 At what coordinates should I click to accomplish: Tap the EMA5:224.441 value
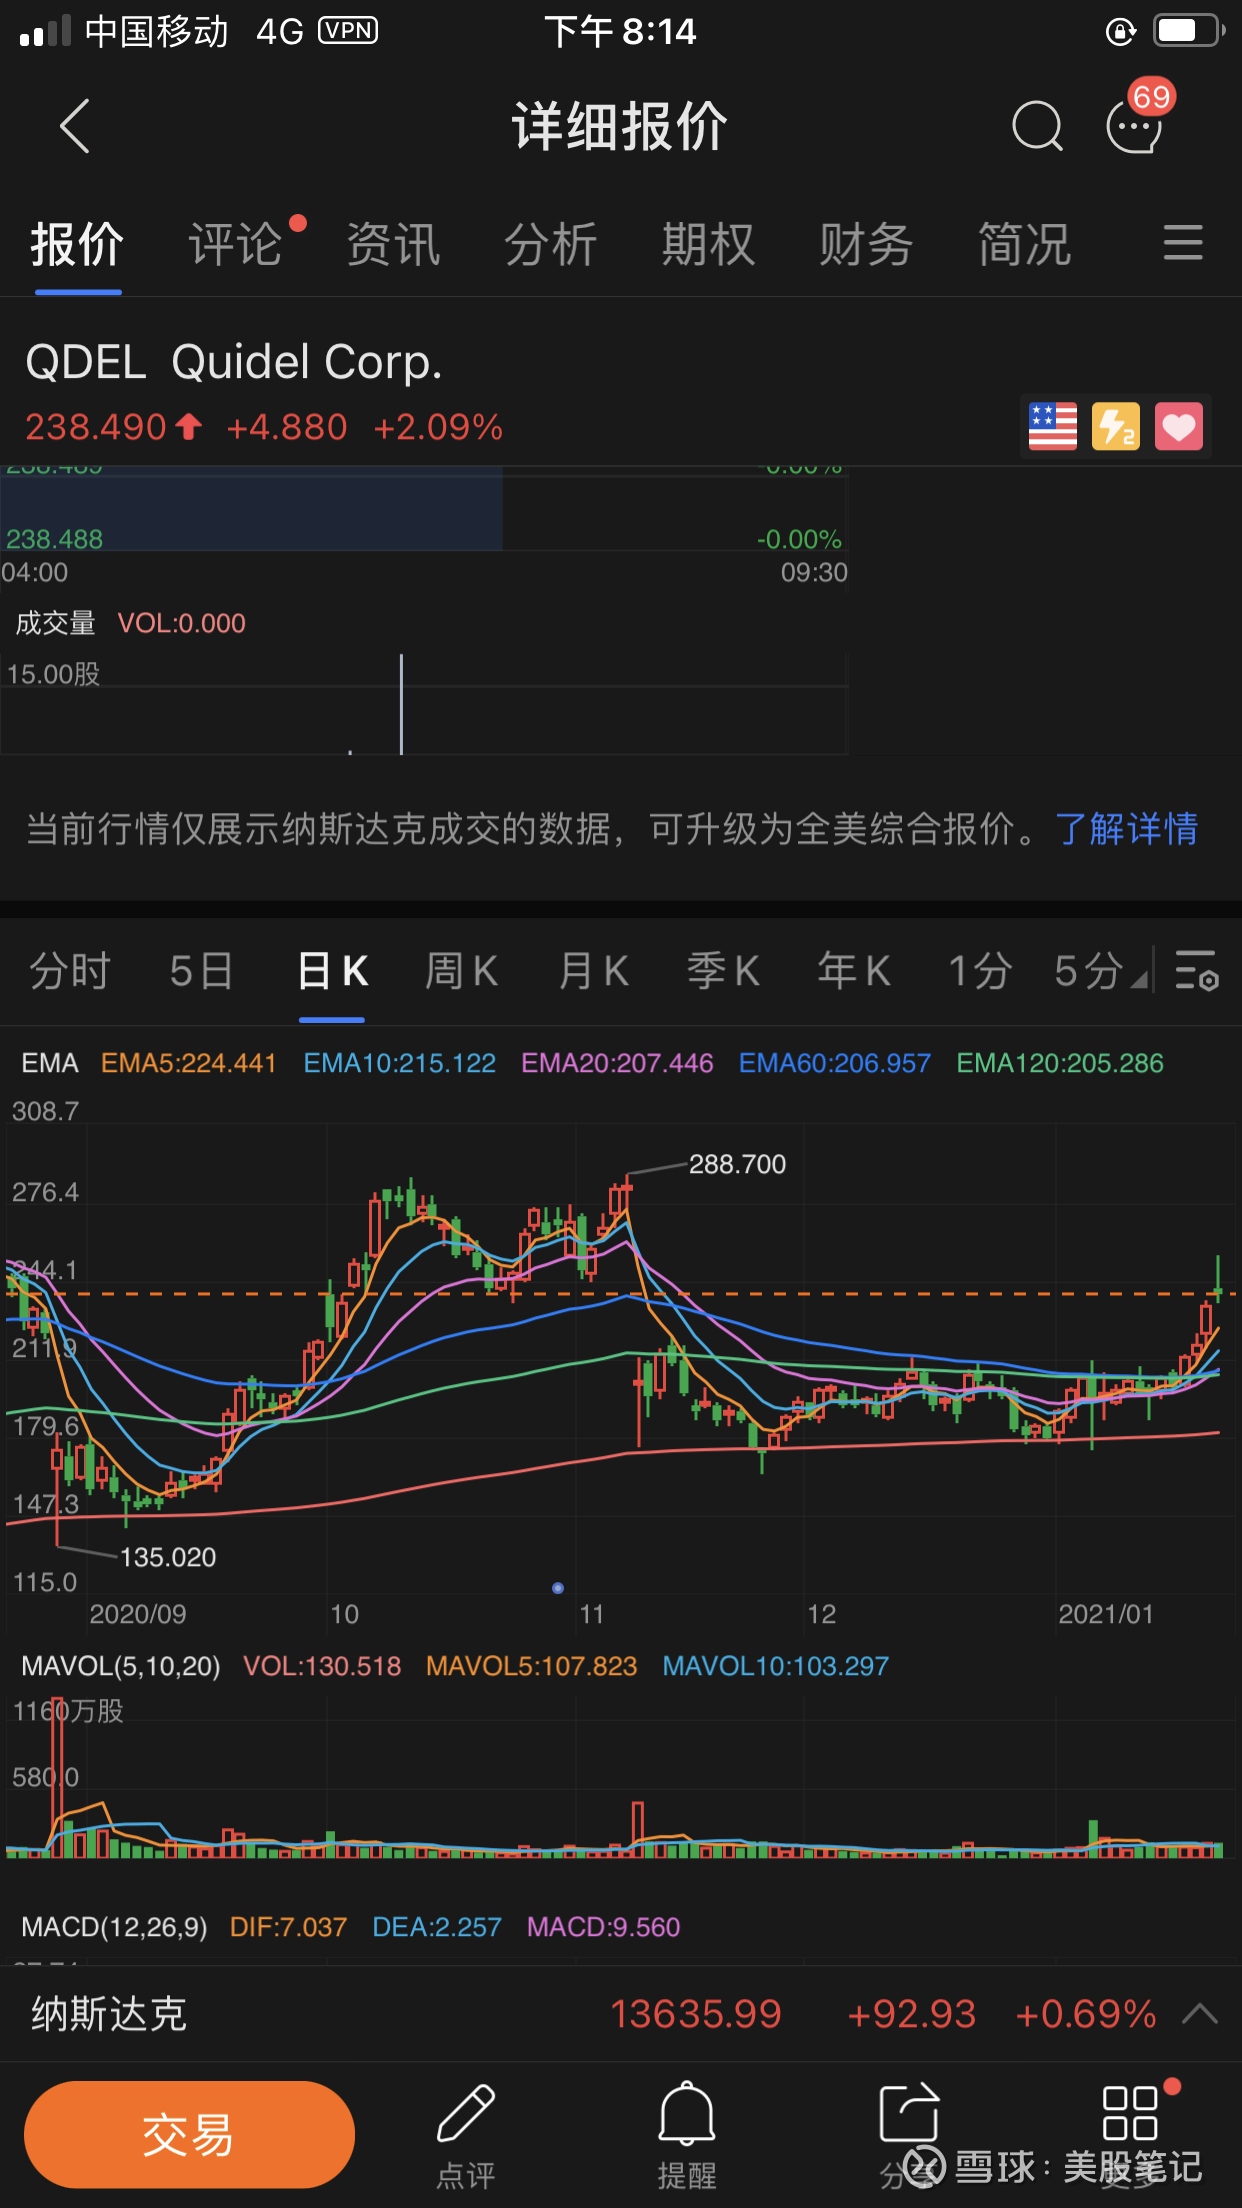click(x=189, y=1063)
